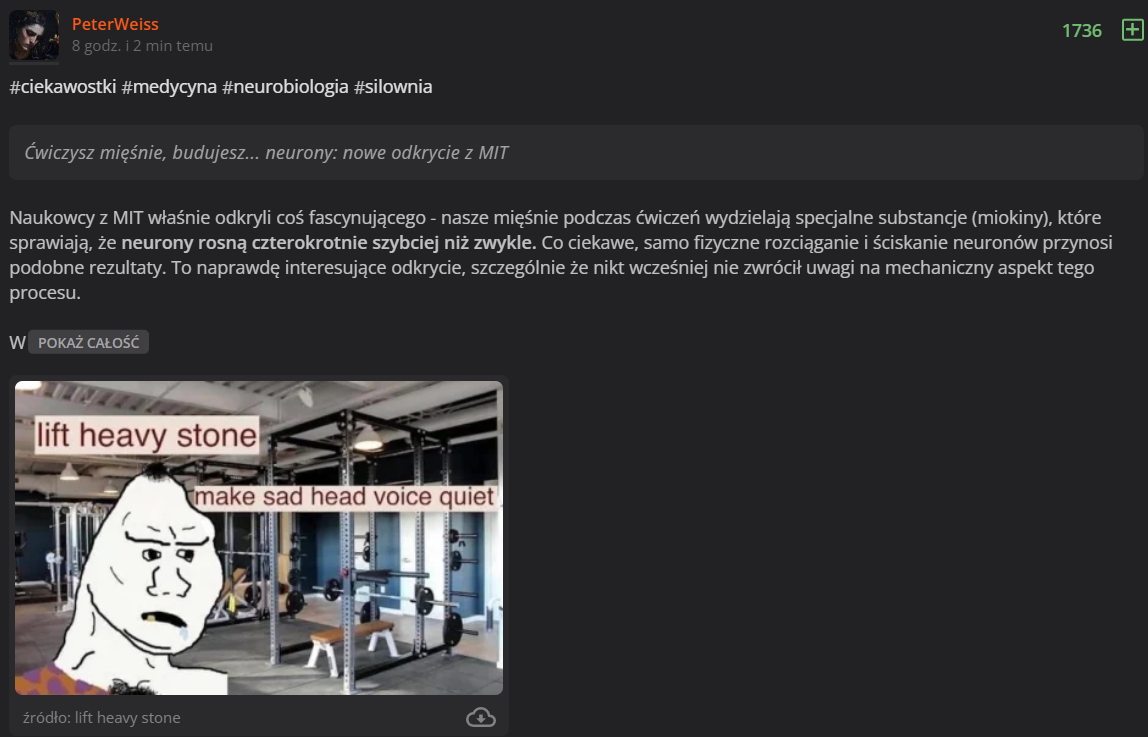Viewport: 1148px width, 737px height.
Task: Click the "lift heavy stone" caption in the meme
Action: 147,435
